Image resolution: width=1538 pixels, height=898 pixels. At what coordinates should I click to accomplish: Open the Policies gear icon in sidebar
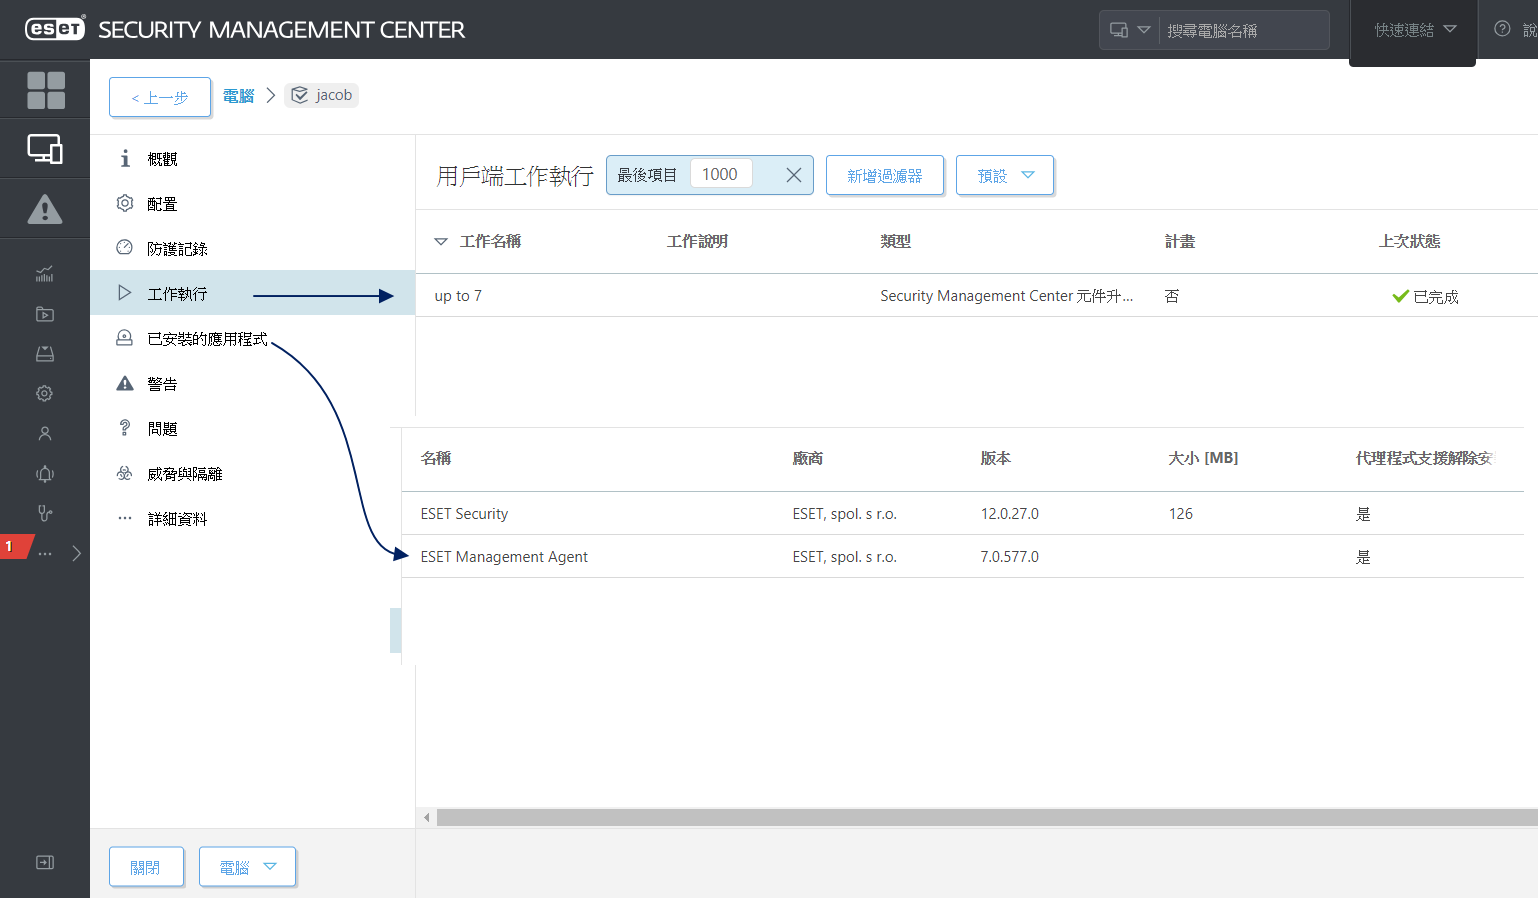(45, 394)
